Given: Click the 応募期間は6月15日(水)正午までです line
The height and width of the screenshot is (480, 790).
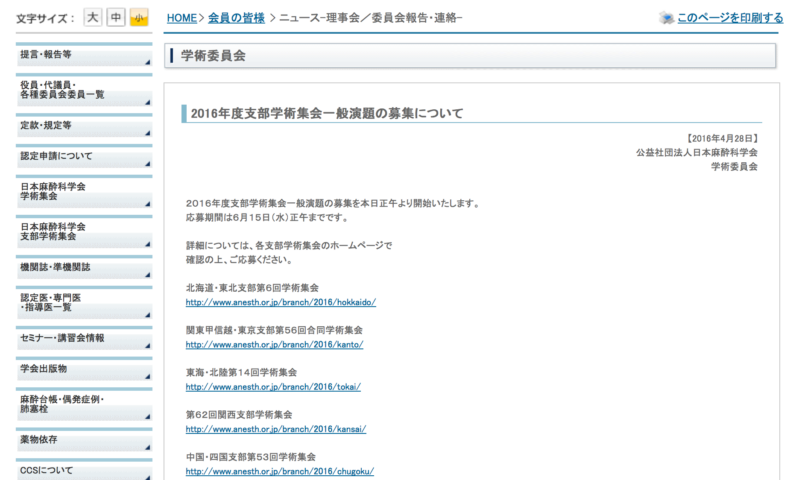Looking at the screenshot, I should click(267, 218).
